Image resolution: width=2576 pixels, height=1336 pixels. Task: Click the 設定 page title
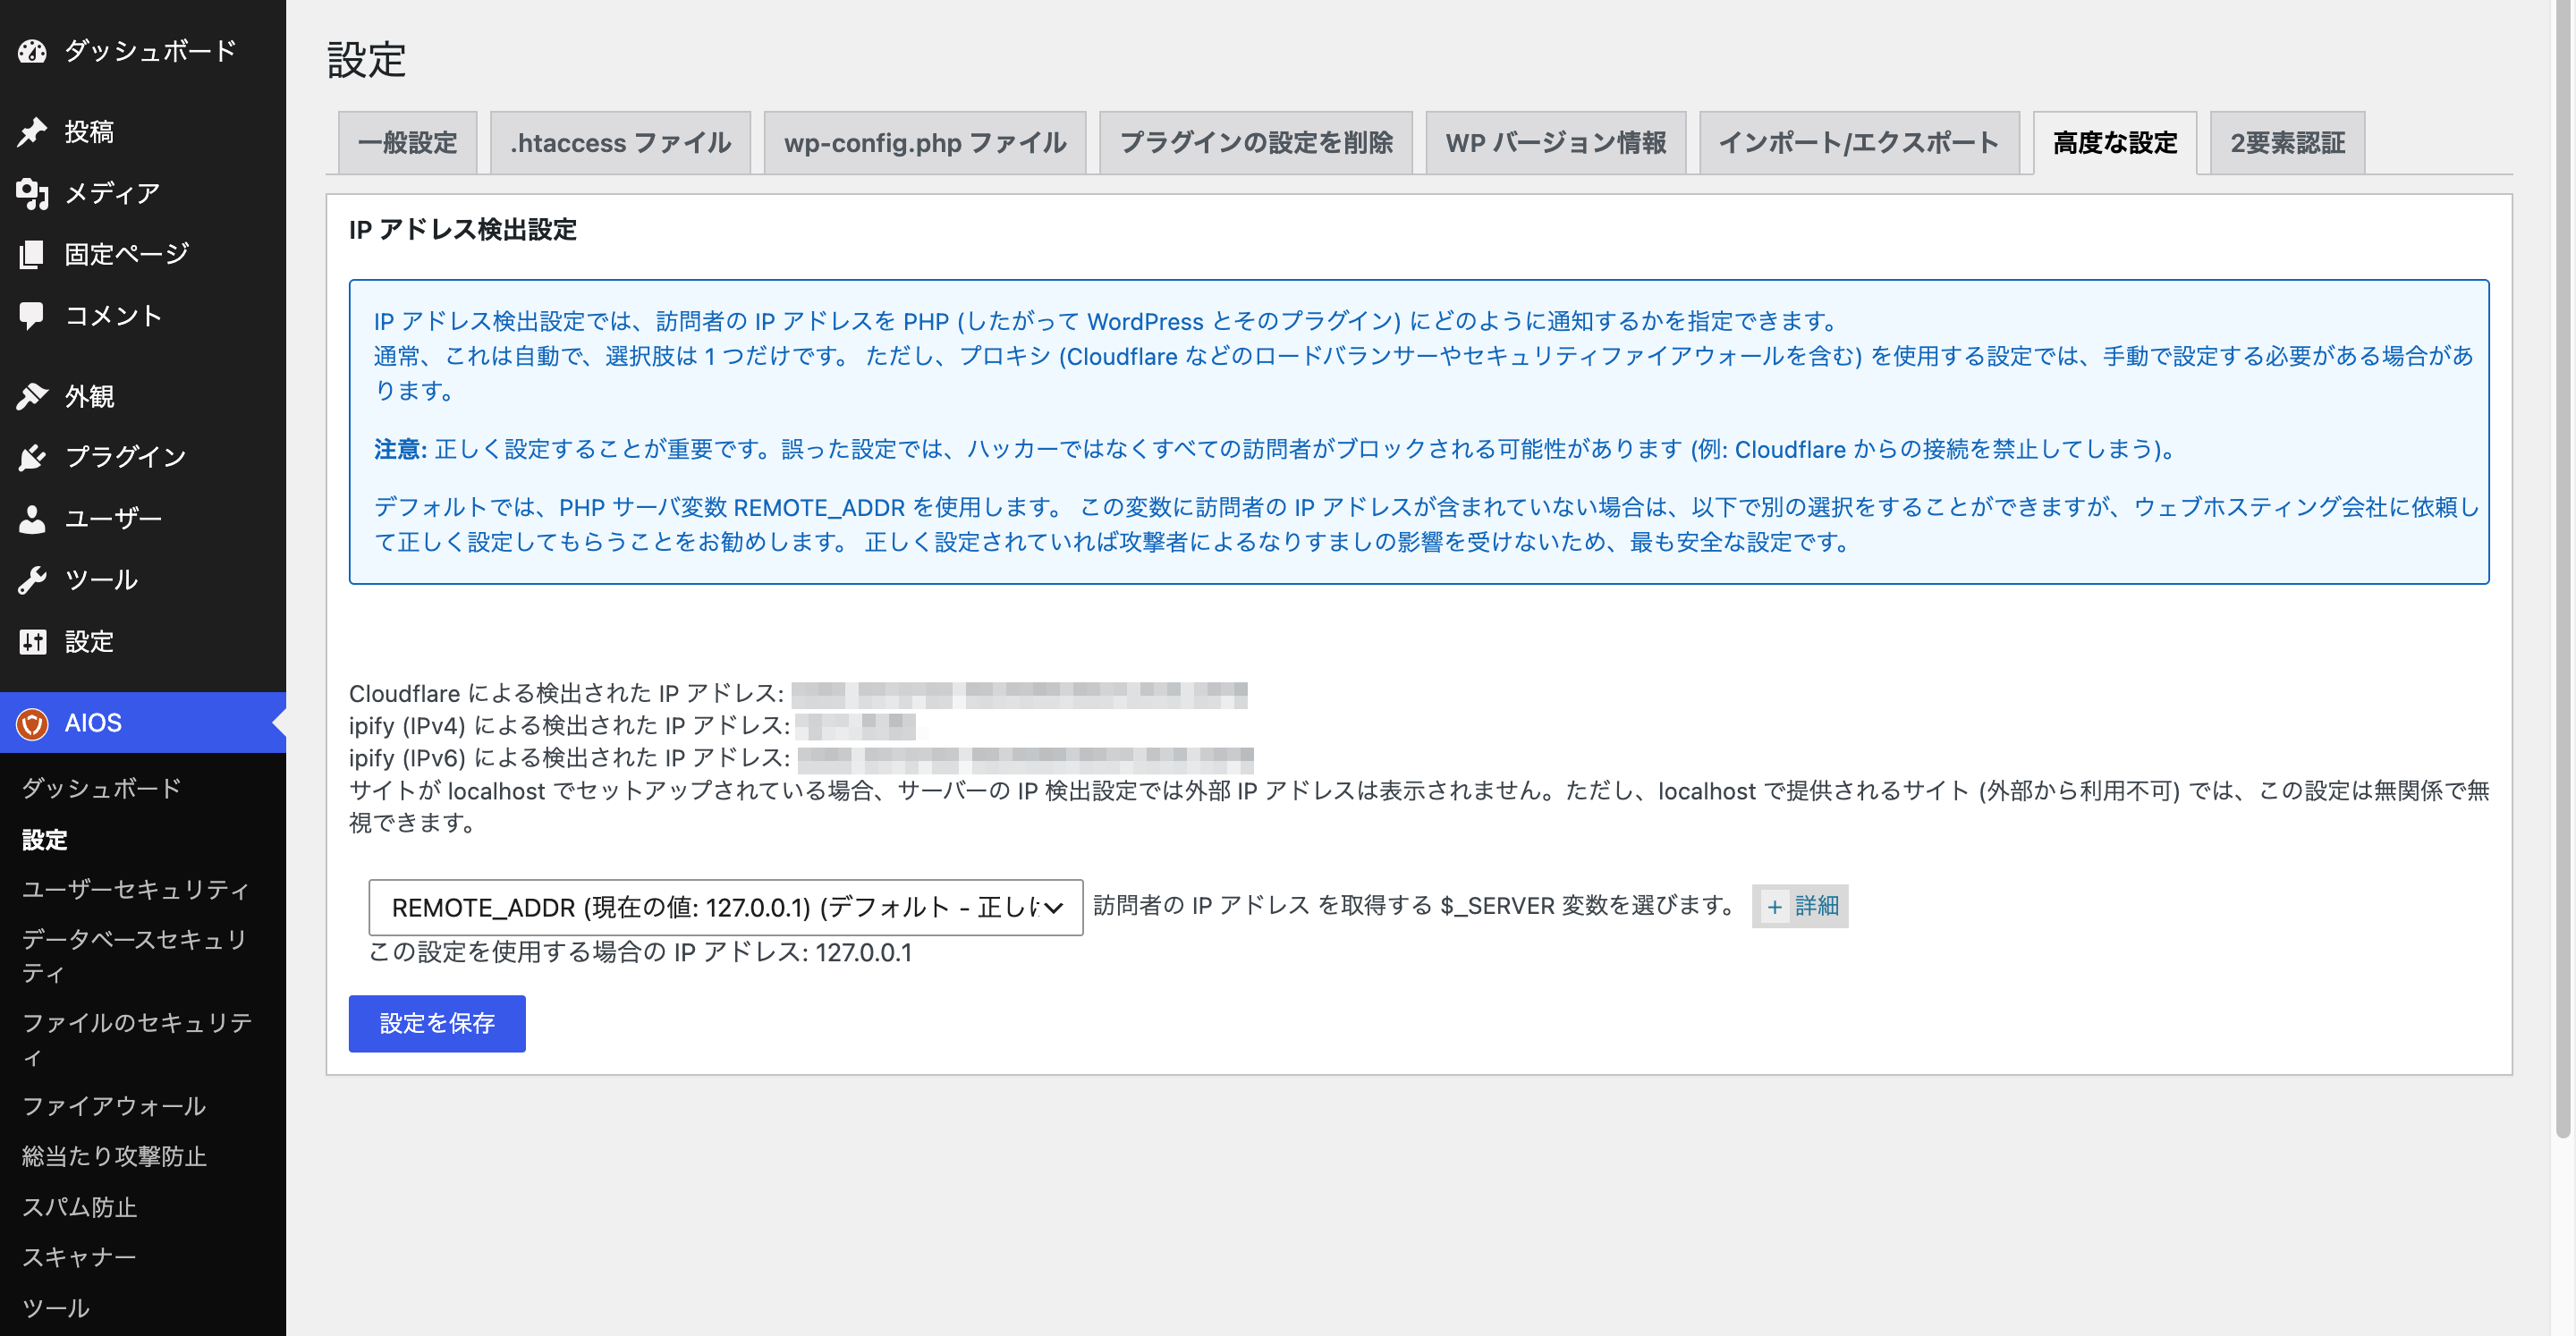[366, 60]
